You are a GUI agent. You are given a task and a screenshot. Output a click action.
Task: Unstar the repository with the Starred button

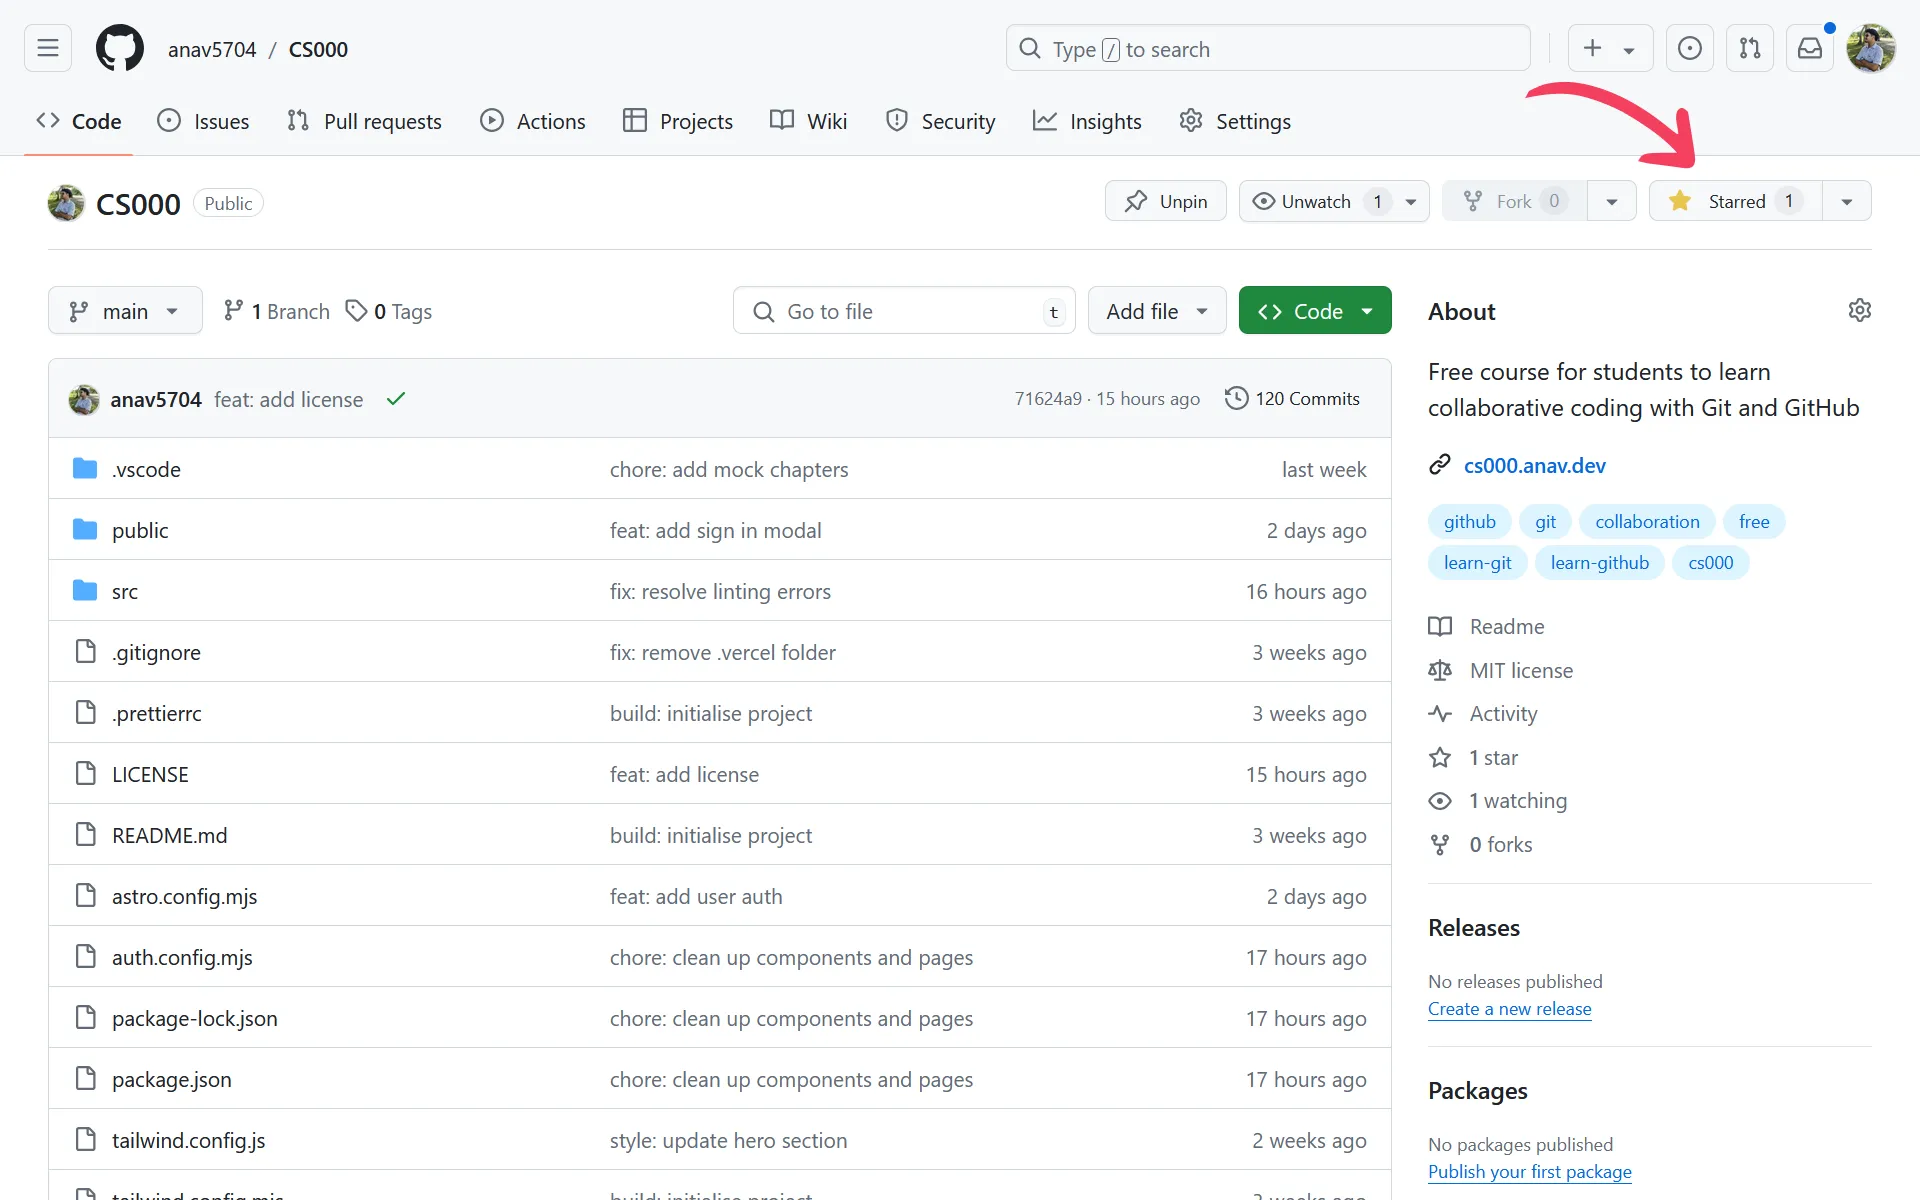[1735, 201]
